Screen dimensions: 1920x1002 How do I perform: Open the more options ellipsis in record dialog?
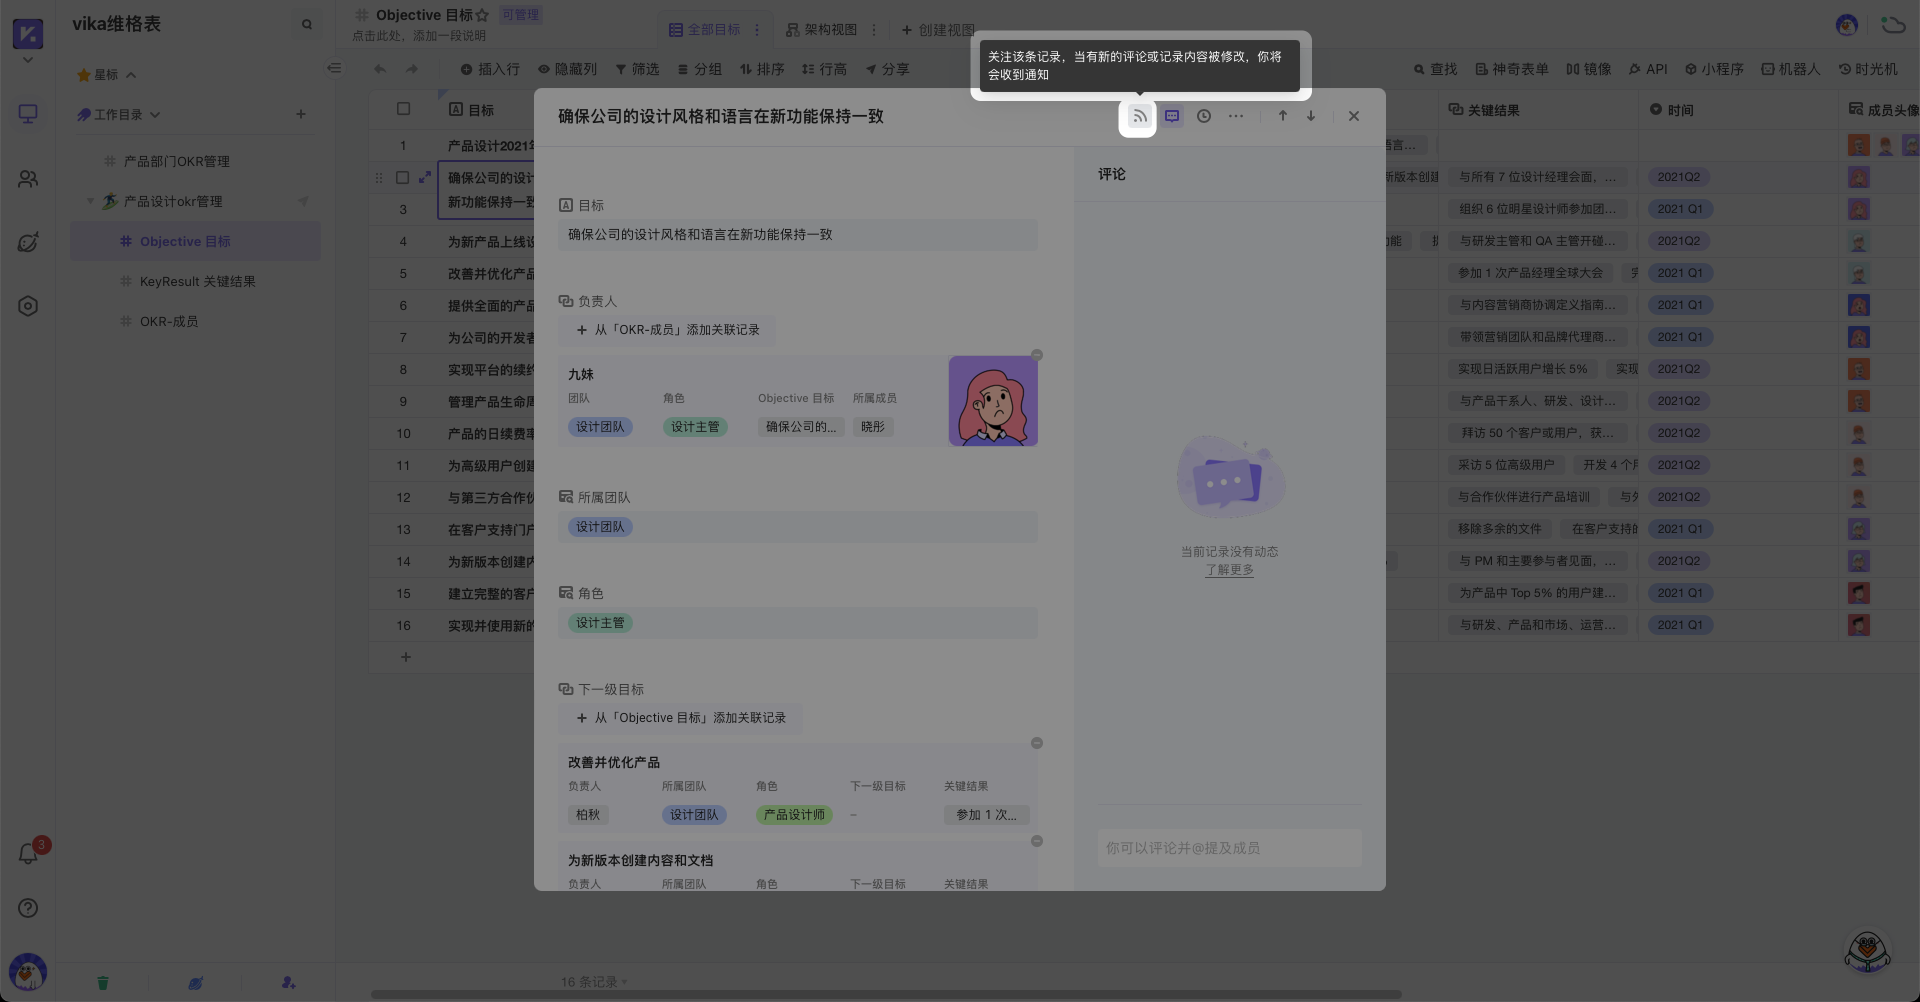pos(1236,116)
